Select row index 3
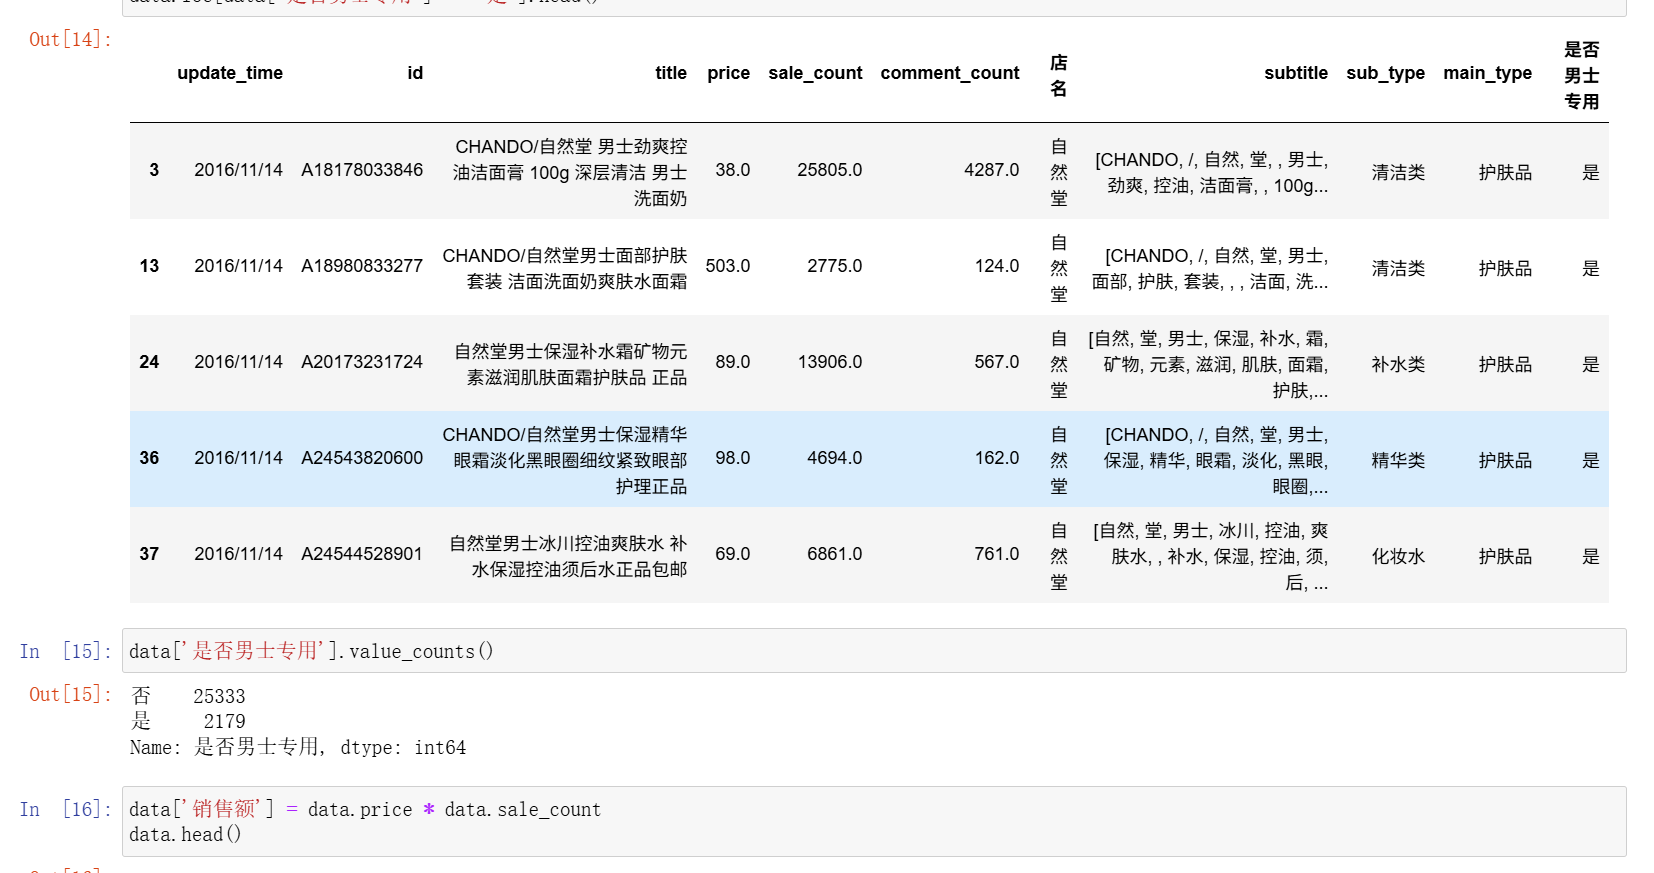This screenshot has width=1654, height=873. (154, 170)
